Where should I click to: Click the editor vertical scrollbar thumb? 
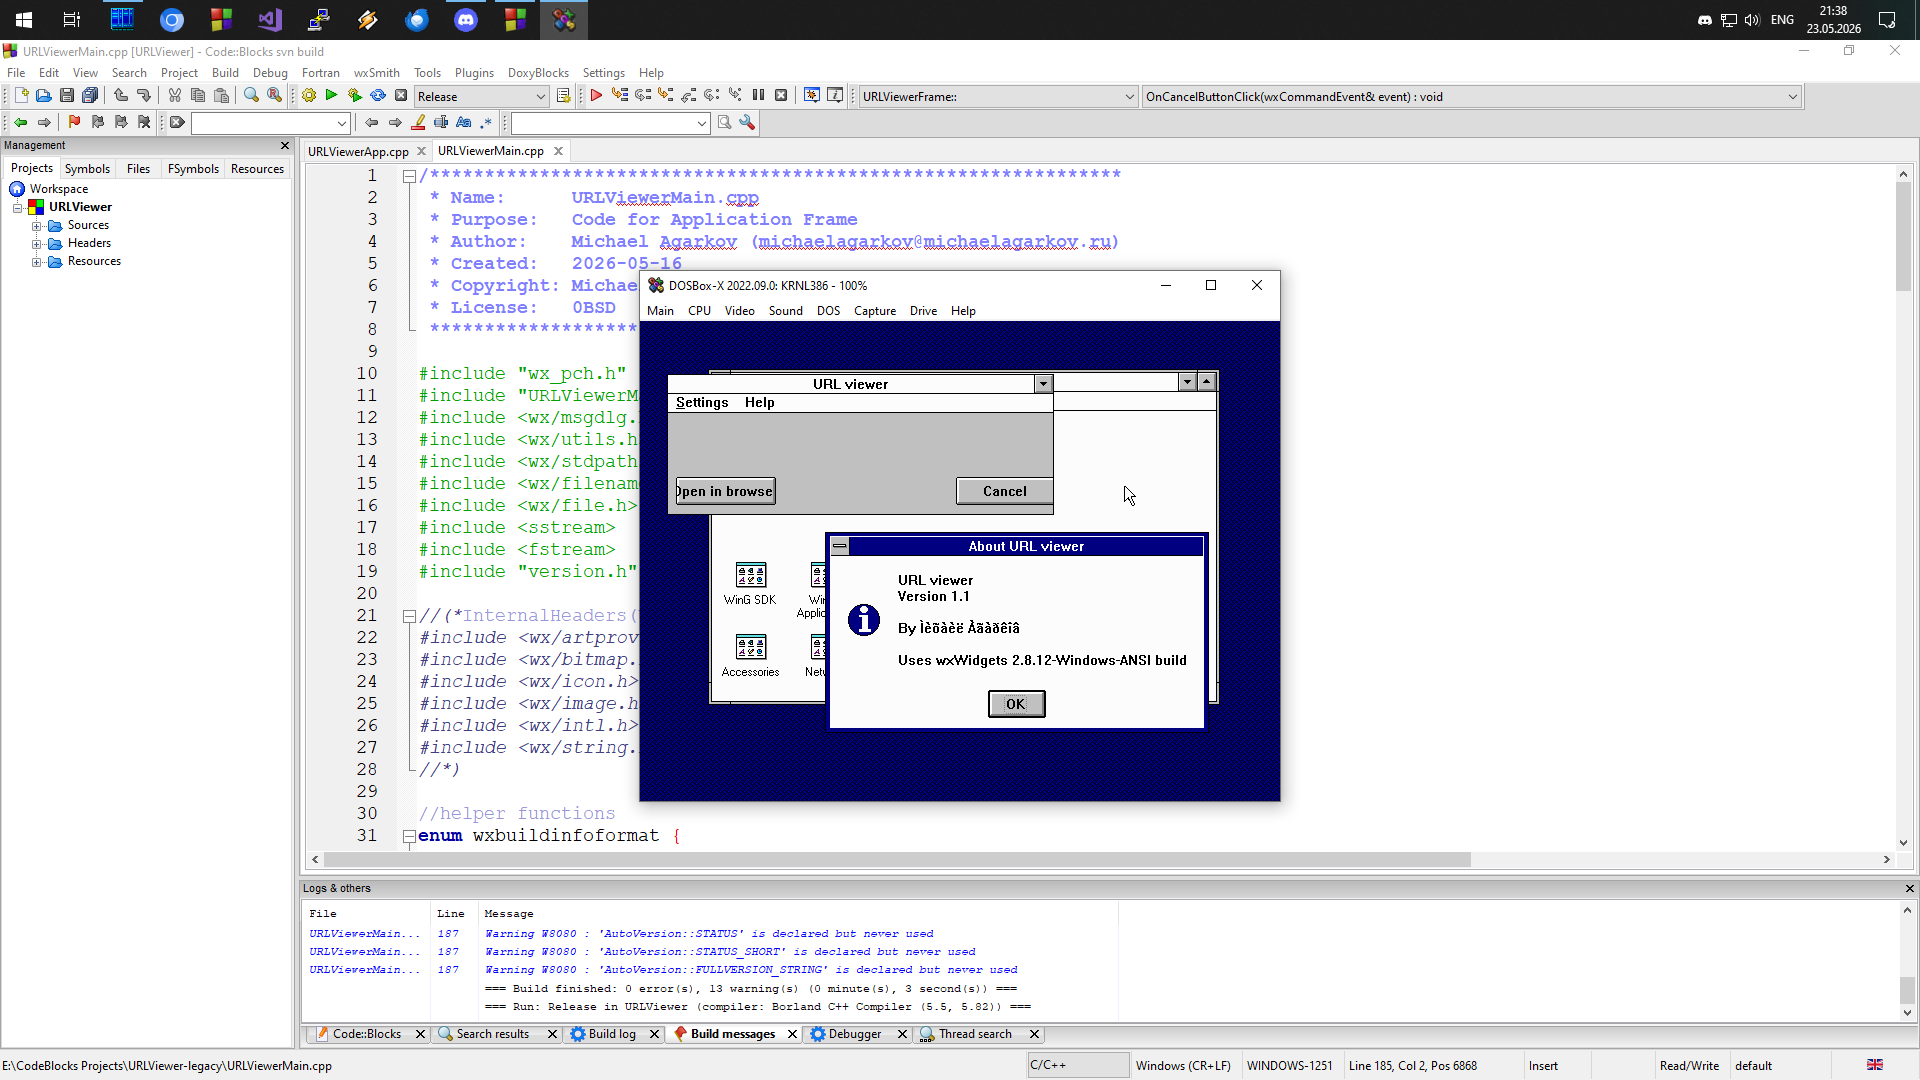pos(1903,237)
